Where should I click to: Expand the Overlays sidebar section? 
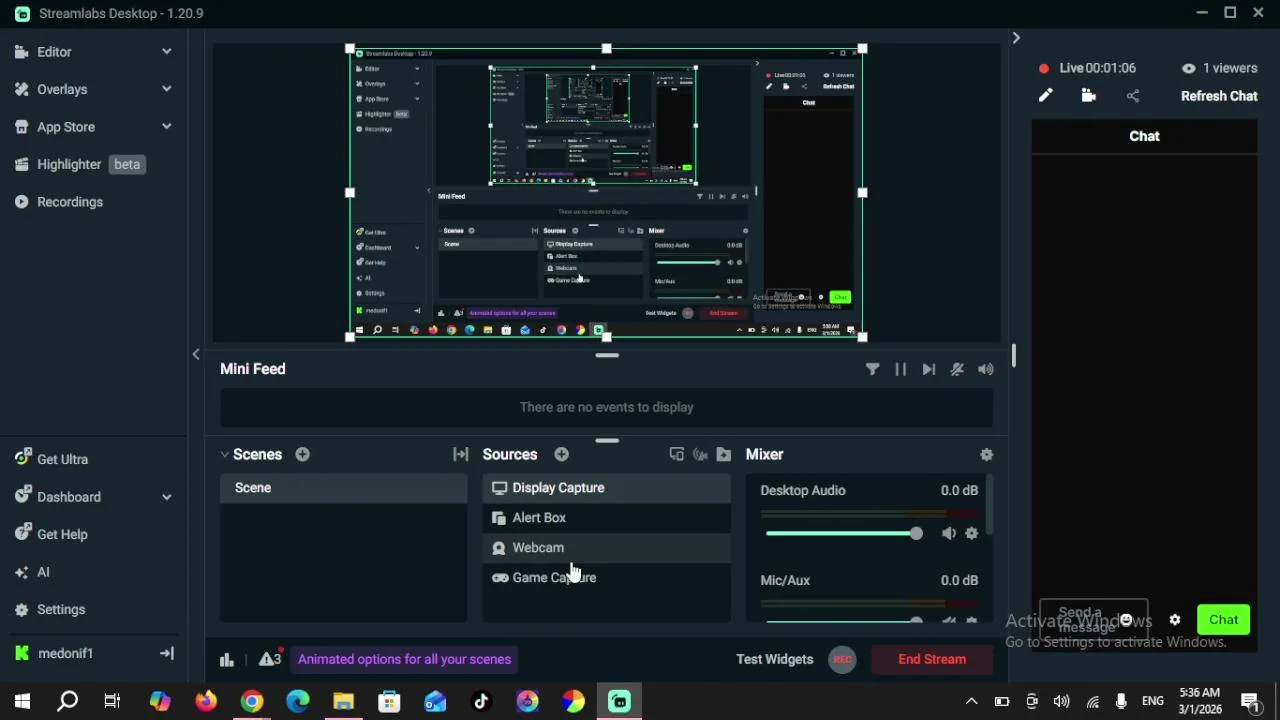coord(166,89)
